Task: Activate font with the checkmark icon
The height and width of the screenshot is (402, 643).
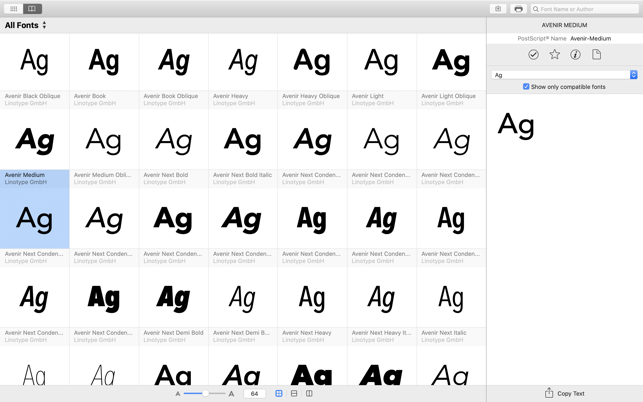Action: (533, 55)
